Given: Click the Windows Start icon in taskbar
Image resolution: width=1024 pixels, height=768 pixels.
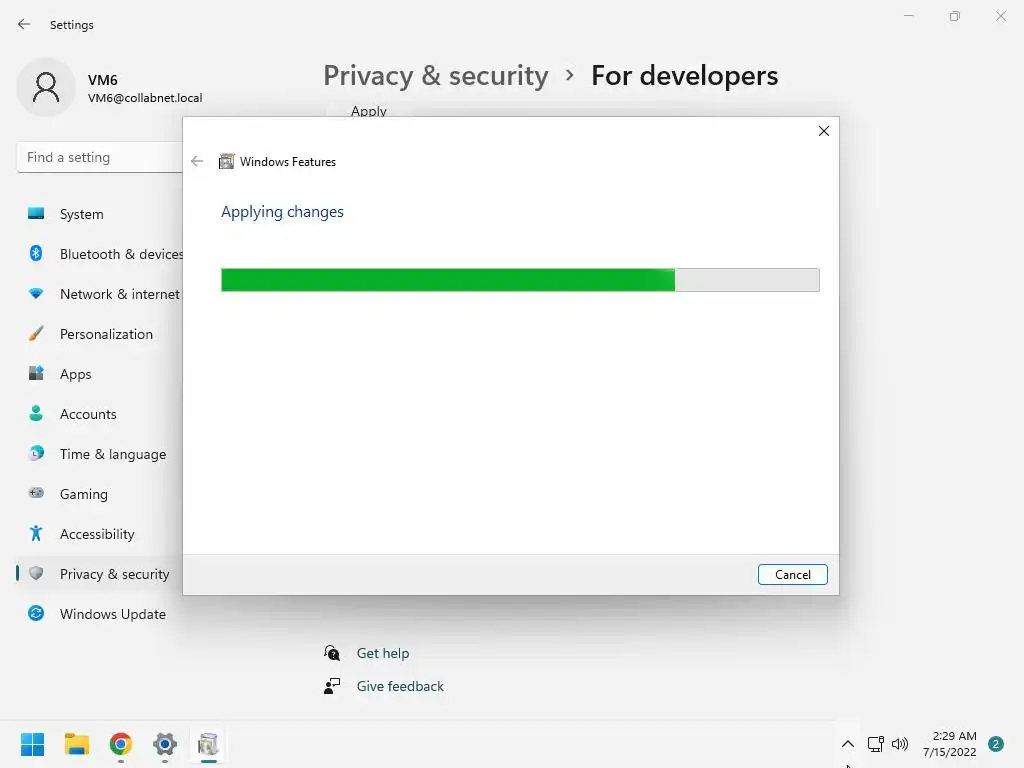Looking at the screenshot, I should pyautogui.click(x=32, y=744).
